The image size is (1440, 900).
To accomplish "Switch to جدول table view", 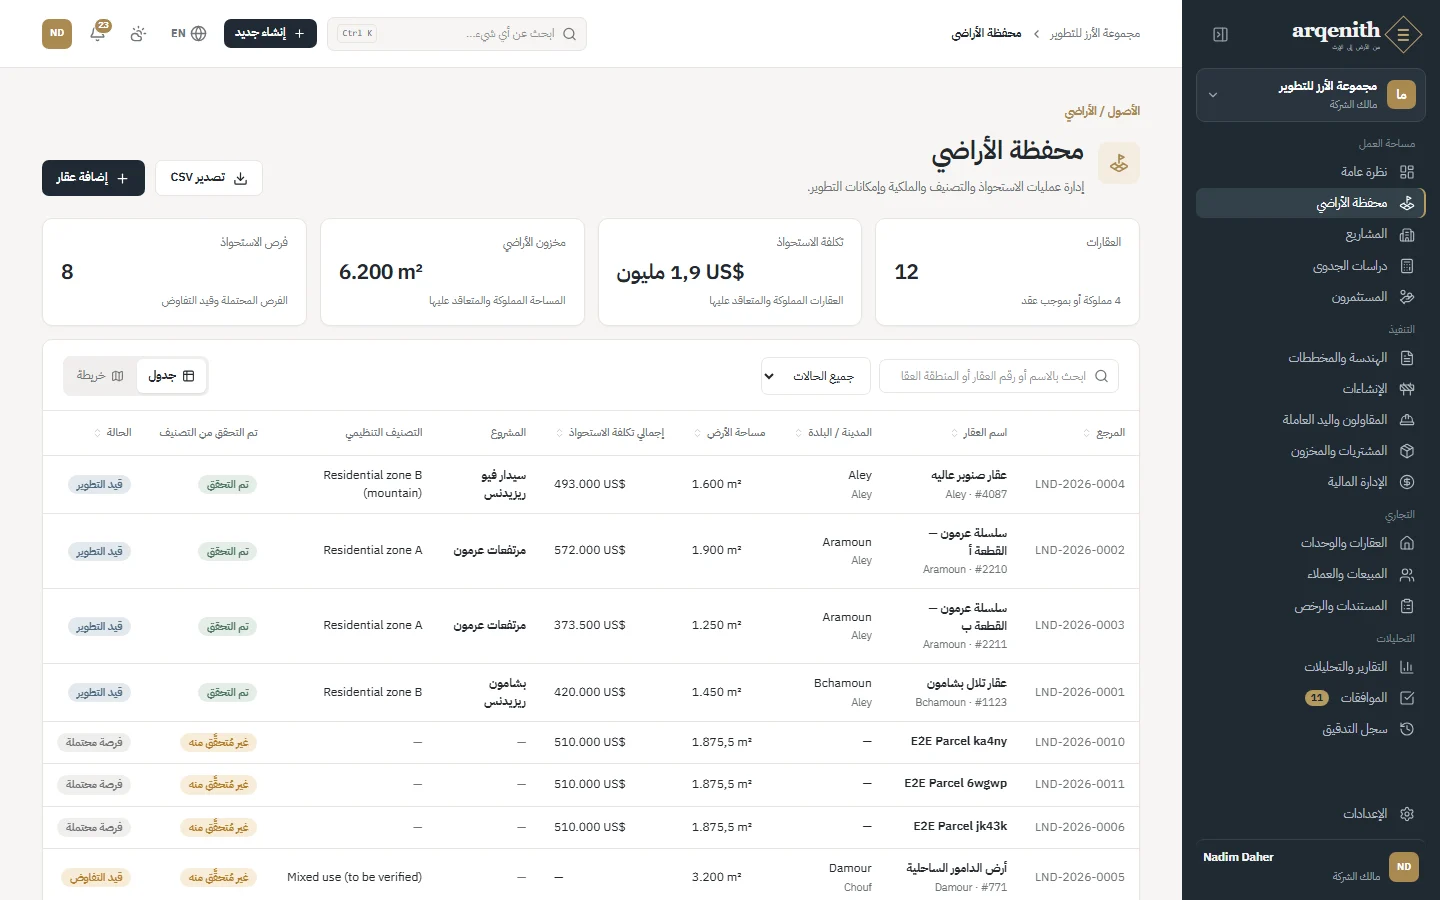I will (x=171, y=376).
